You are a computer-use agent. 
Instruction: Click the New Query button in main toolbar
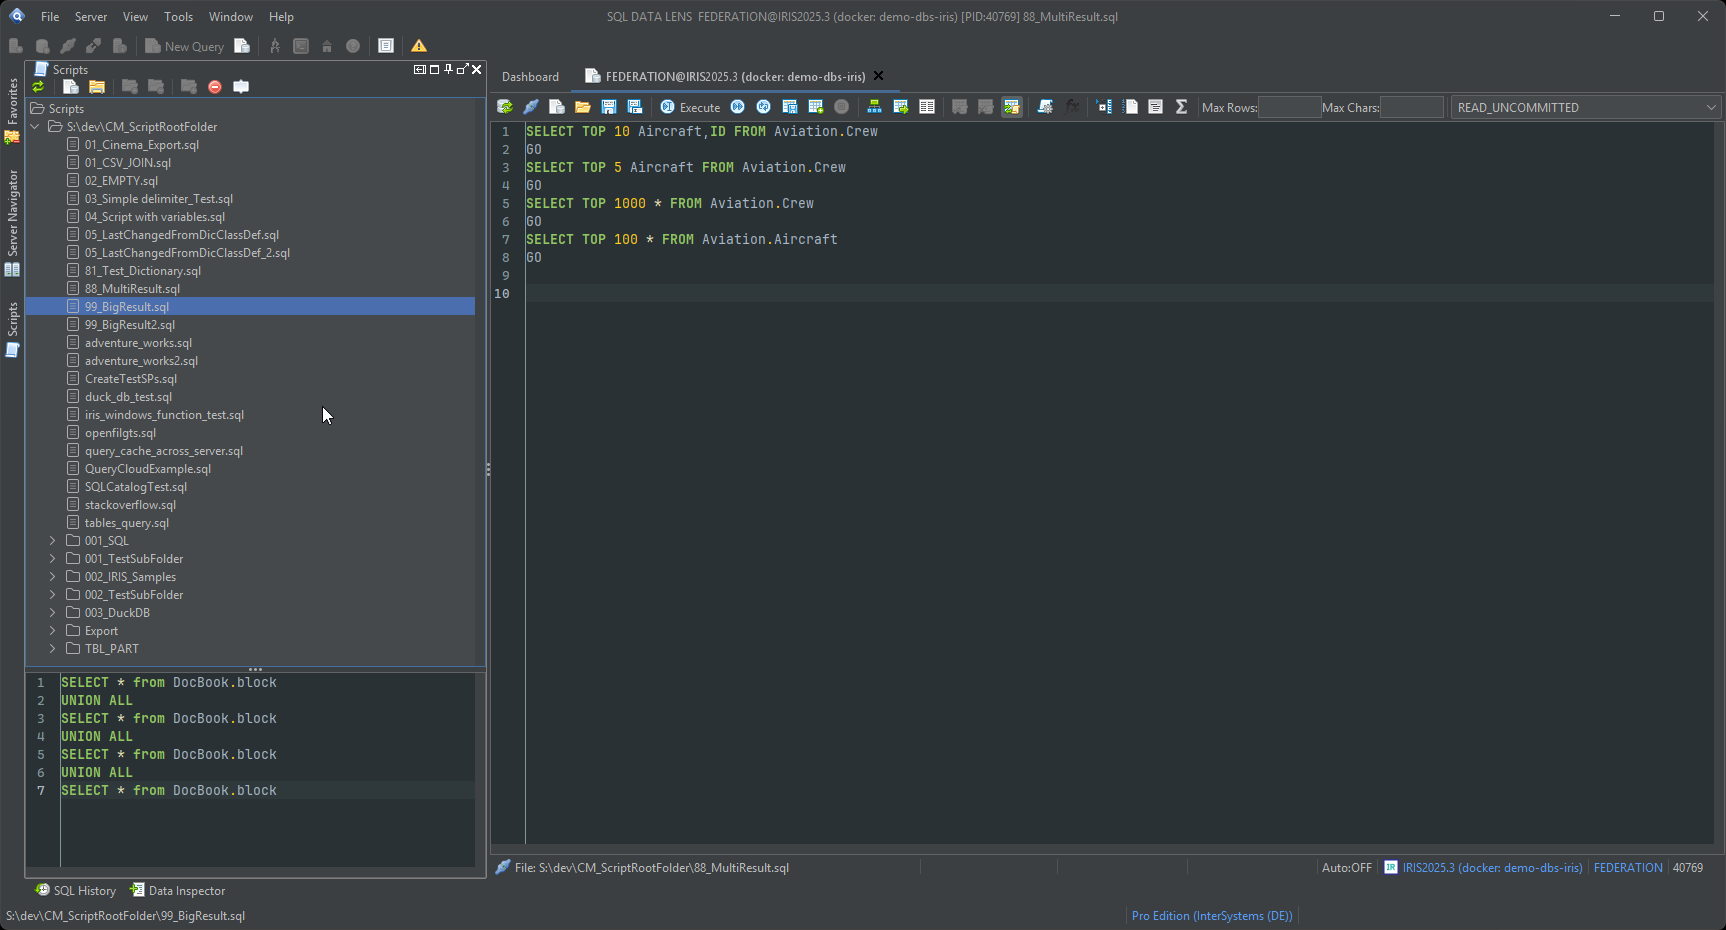pos(185,46)
